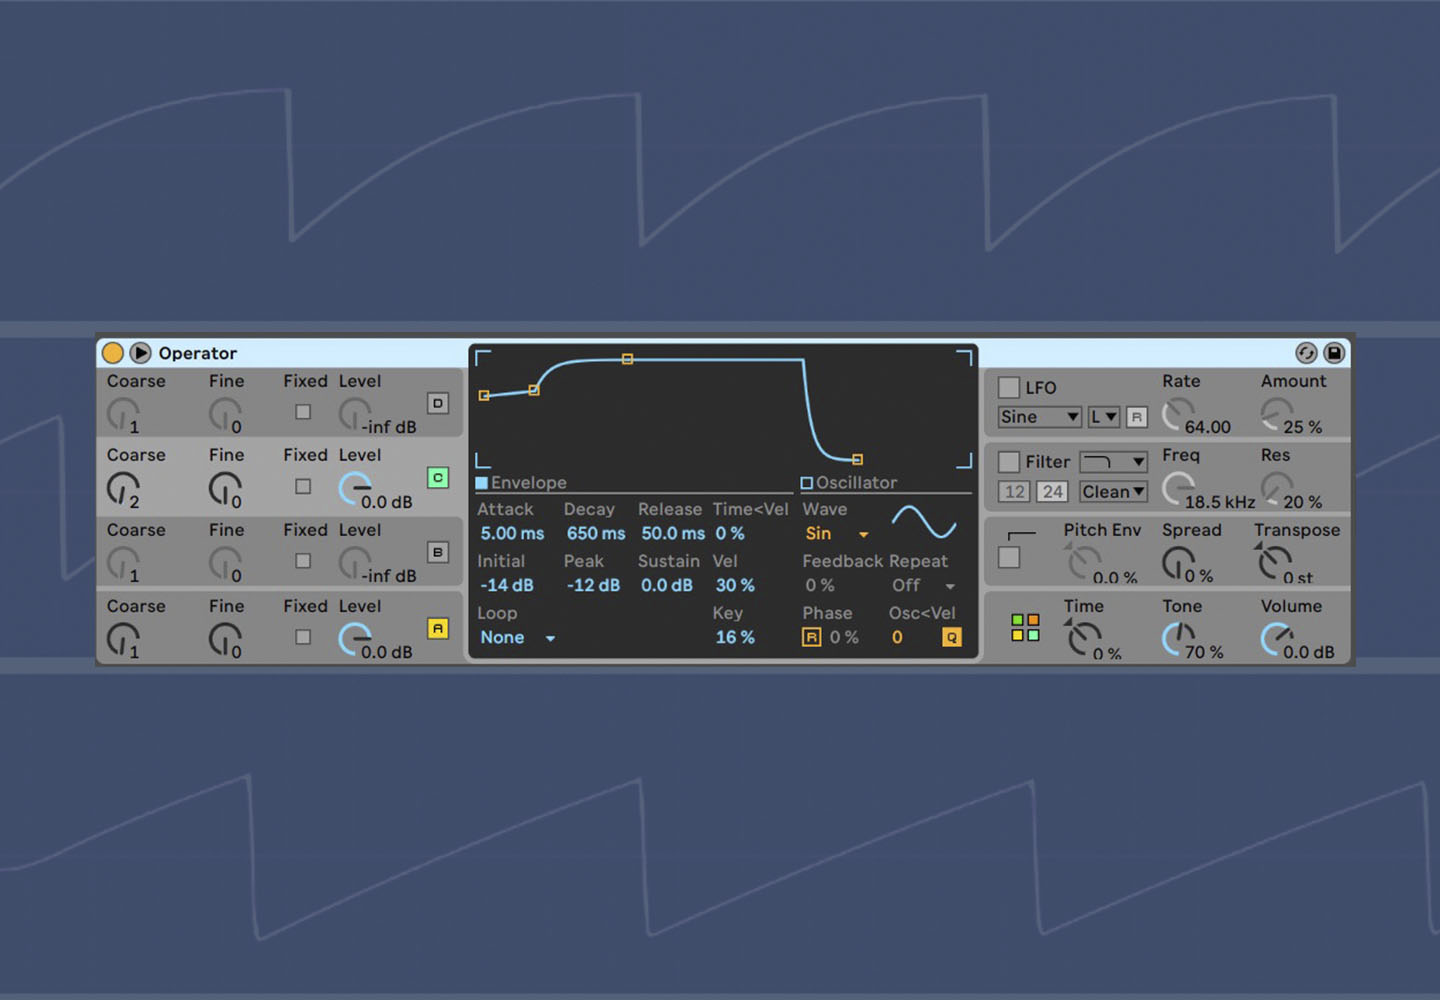Open the LFO Sine waveform dropdown
The image size is (1440, 1000).
[1040, 417]
